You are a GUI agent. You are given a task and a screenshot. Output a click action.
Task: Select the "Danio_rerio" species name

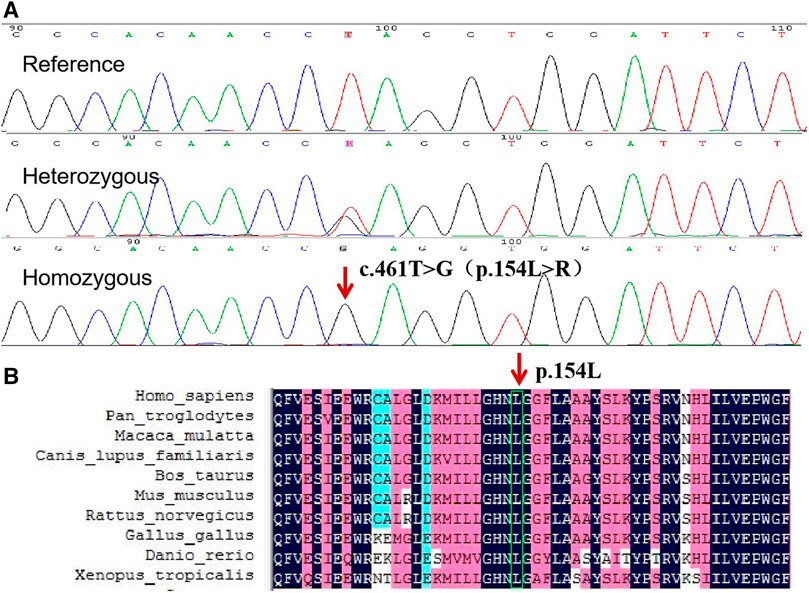point(200,556)
